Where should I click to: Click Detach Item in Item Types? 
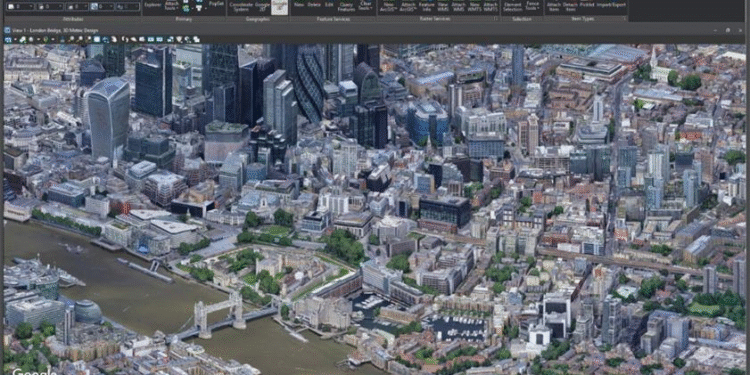pyautogui.click(x=570, y=6)
